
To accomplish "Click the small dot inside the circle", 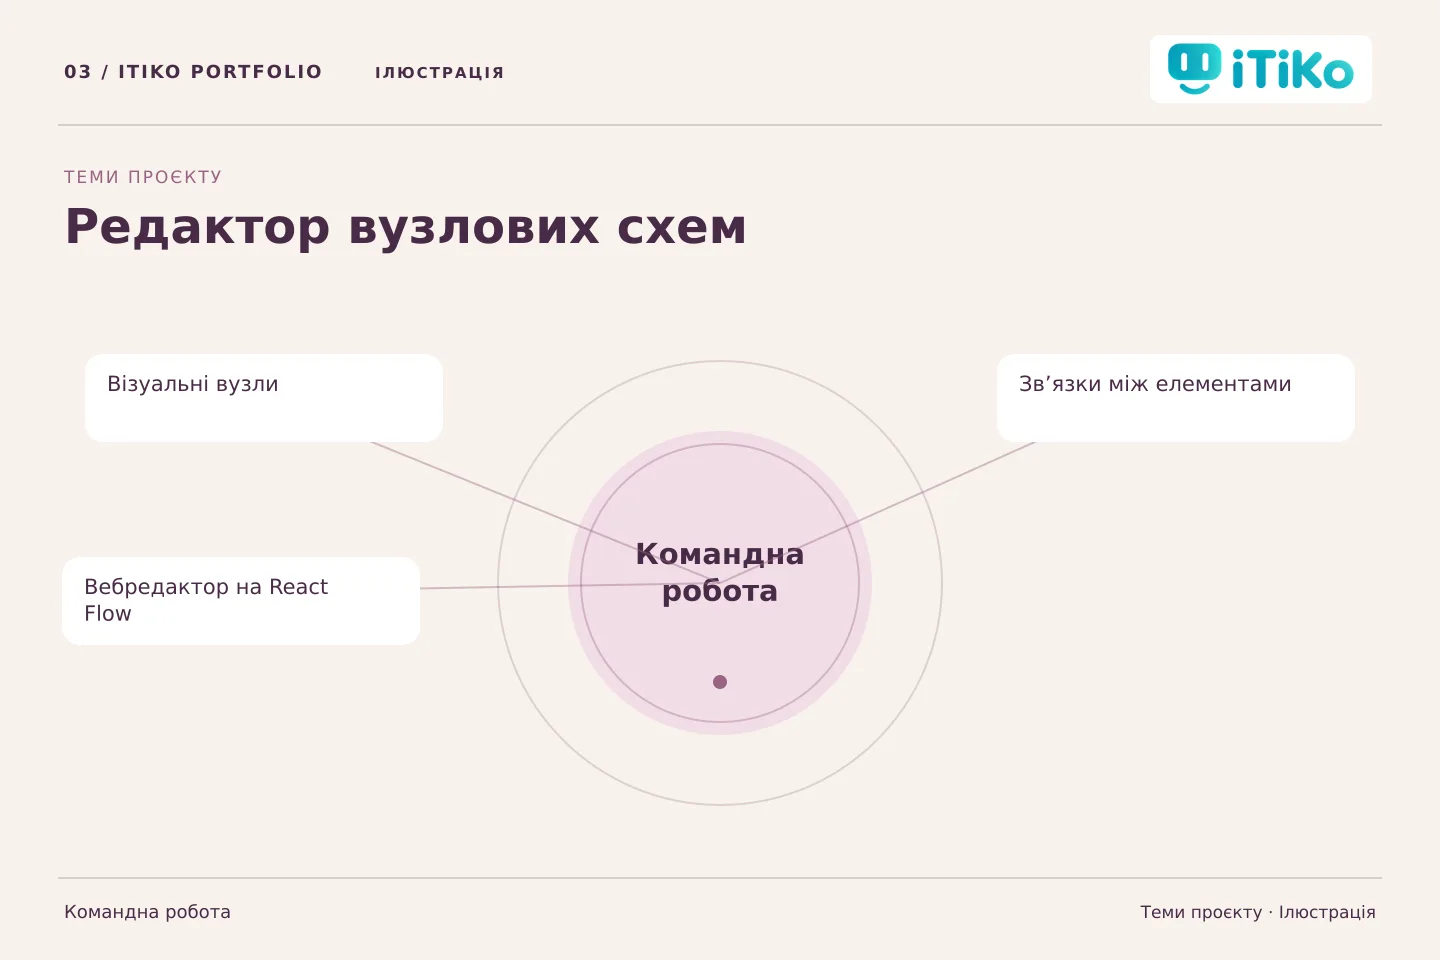I will (720, 682).
